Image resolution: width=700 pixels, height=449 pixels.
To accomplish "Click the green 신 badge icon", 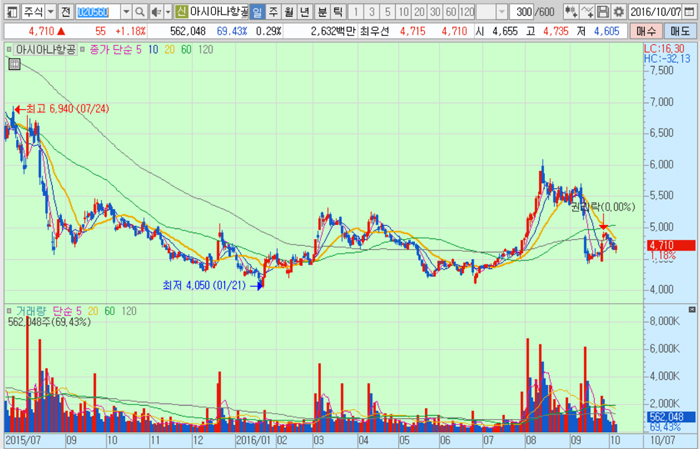I will (x=181, y=12).
